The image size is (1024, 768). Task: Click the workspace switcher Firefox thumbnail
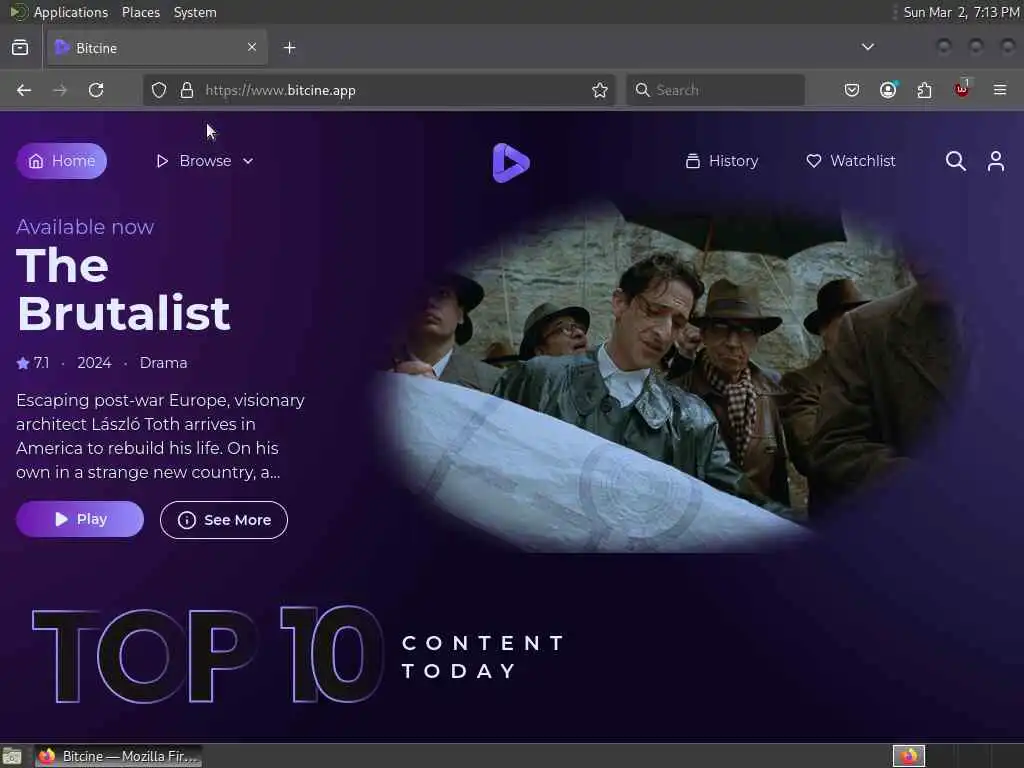[909, 756]
